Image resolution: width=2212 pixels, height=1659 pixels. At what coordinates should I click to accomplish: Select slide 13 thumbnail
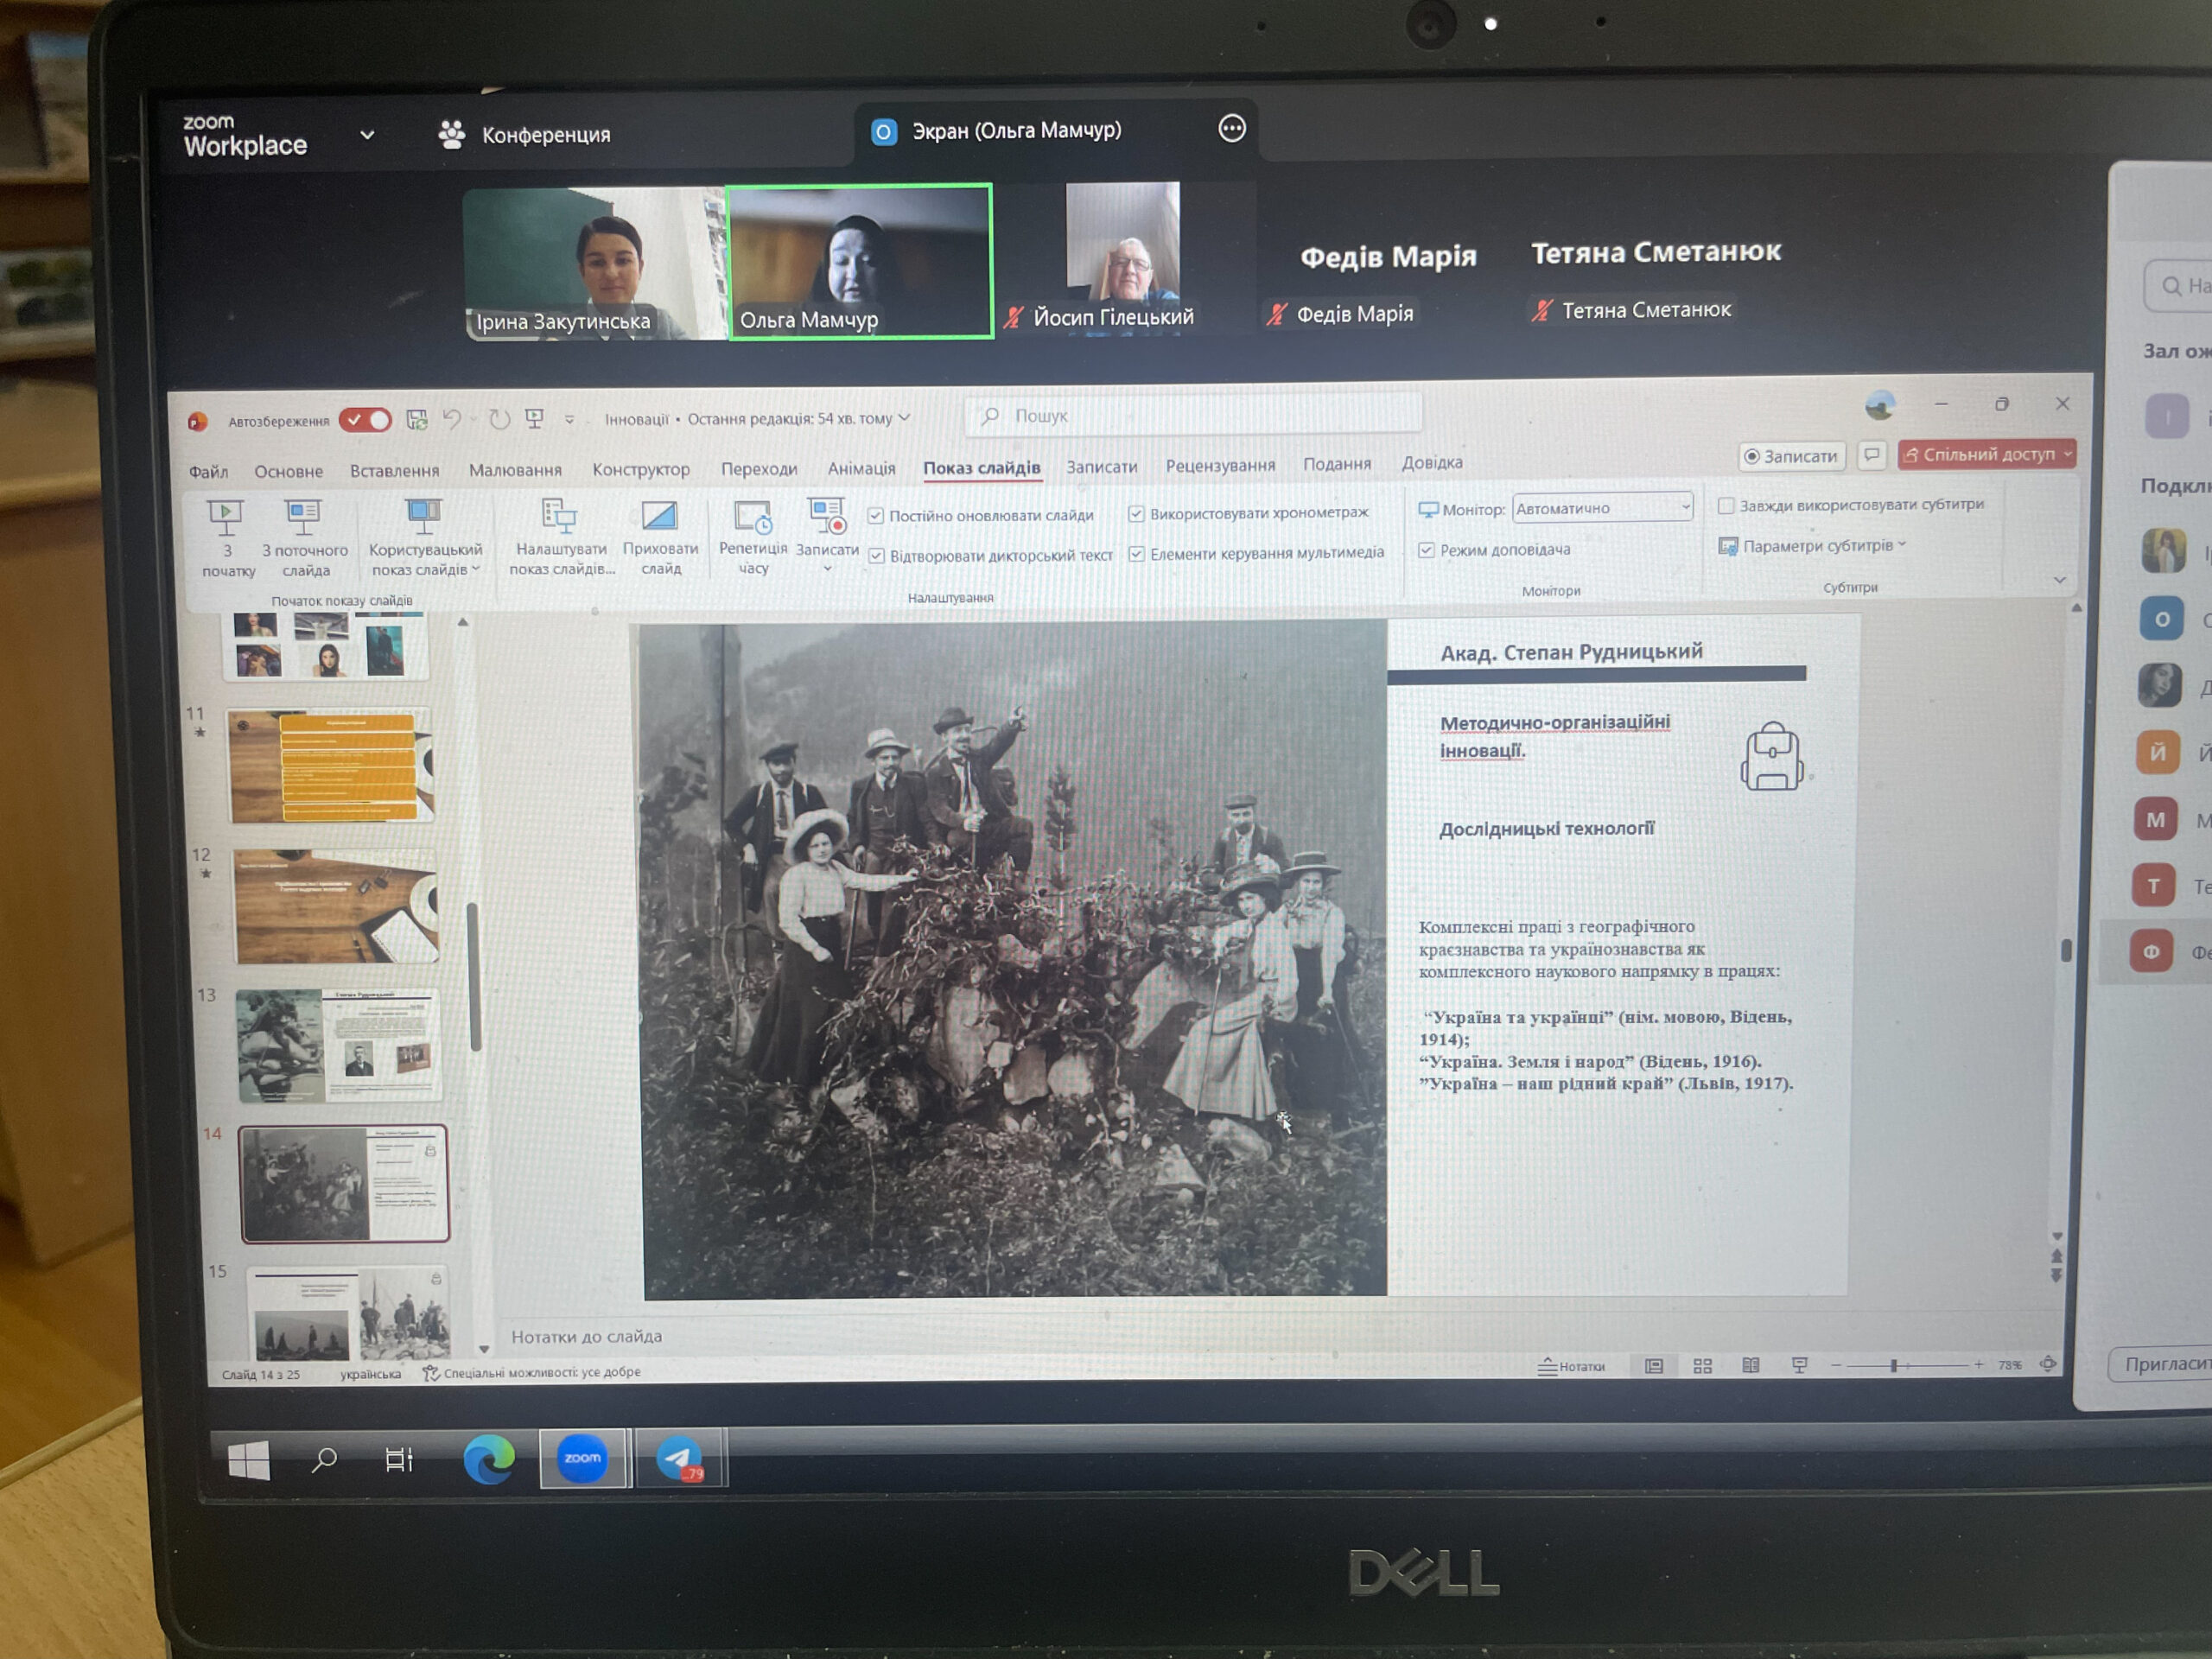click(339, 1045)
